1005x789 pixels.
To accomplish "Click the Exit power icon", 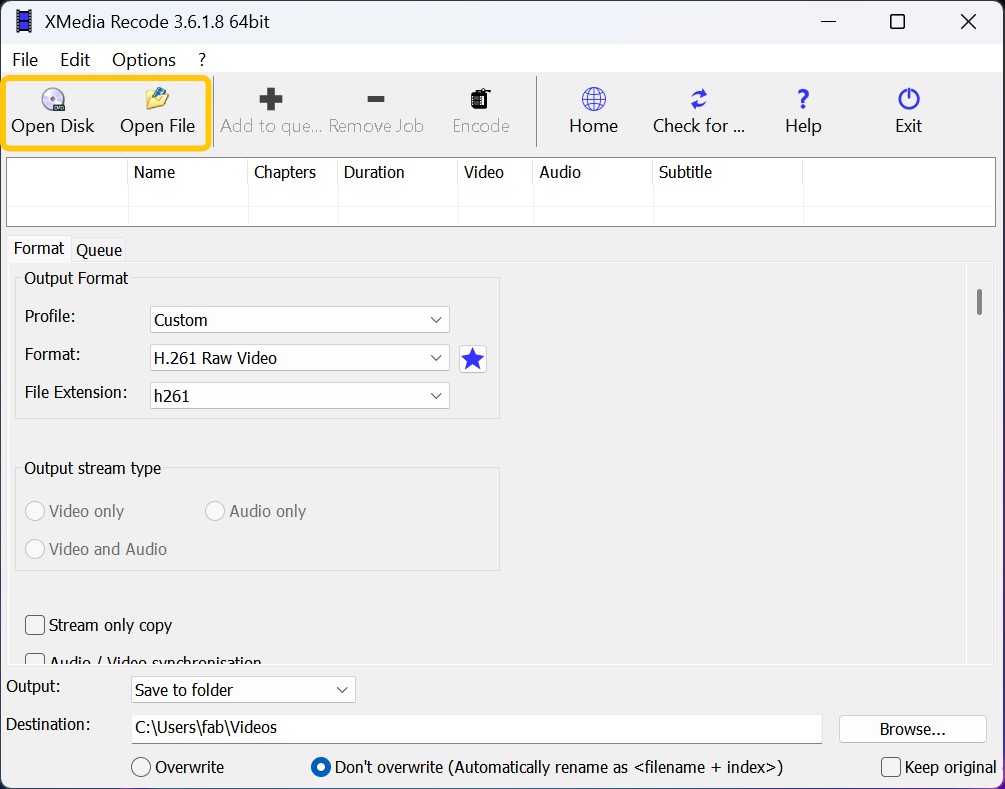I will [907, 110].
